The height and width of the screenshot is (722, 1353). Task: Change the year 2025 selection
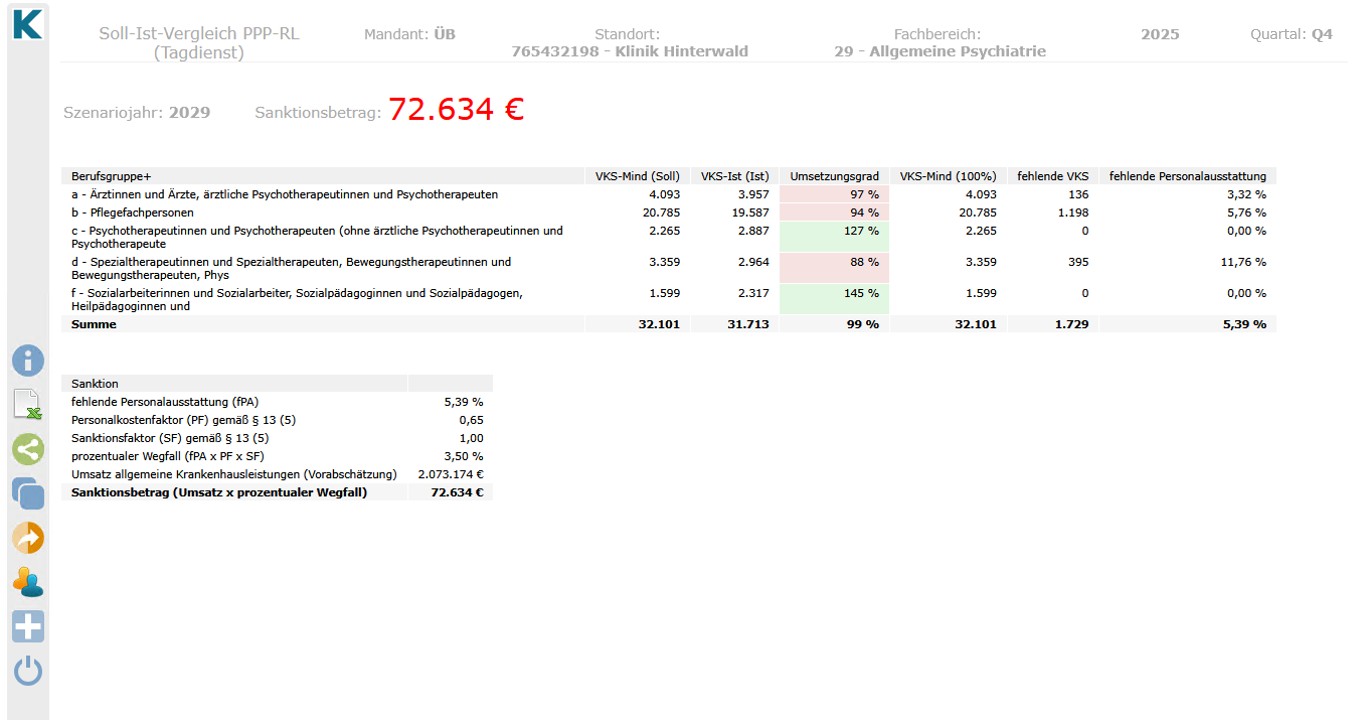click(x=1159, y=34)
